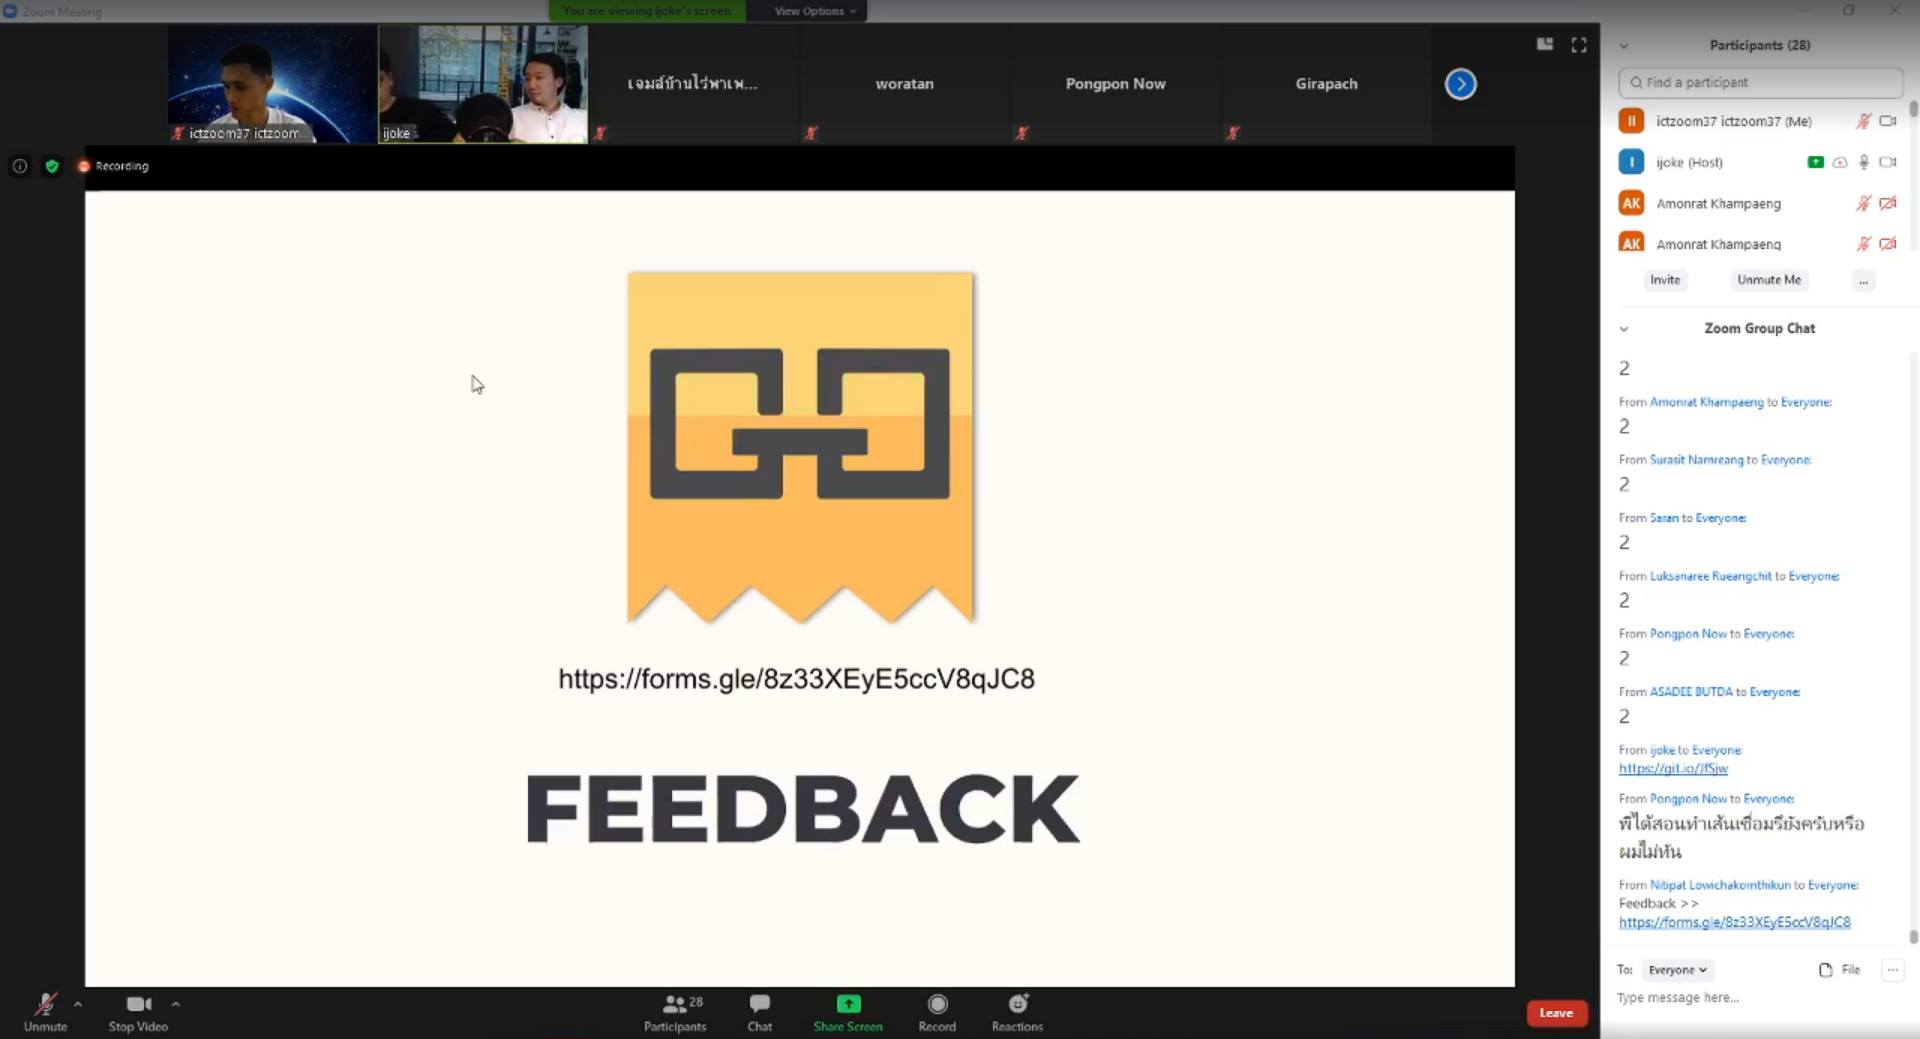This screenshot has height=1039, width=1920.
Task: Click FEEDBACK heading on shared slide
Action: coord(802,809)
